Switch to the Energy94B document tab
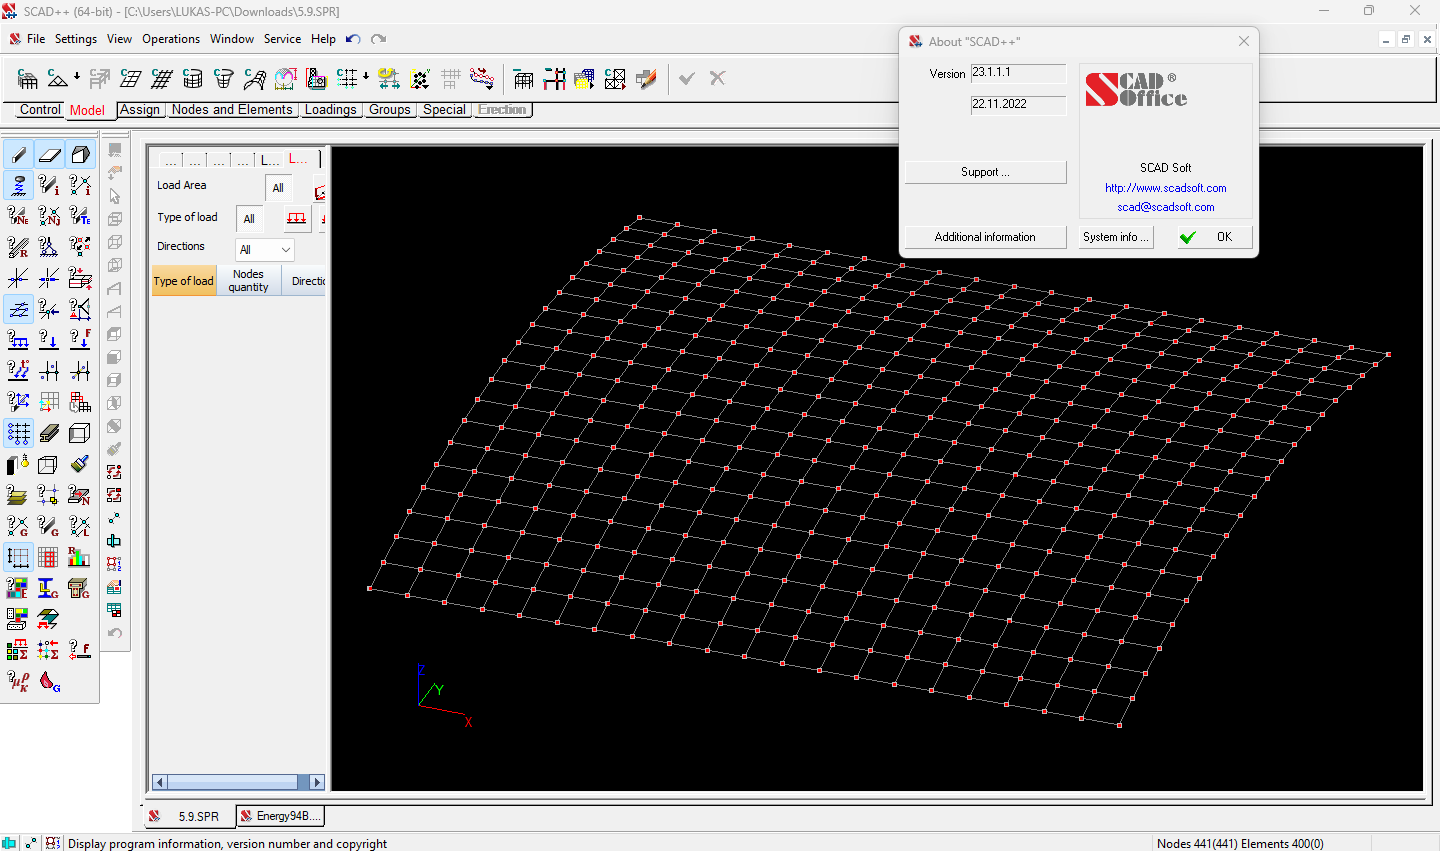This screenshot has height=851, width=1440. pyautogui.click(x=281, y=816)
